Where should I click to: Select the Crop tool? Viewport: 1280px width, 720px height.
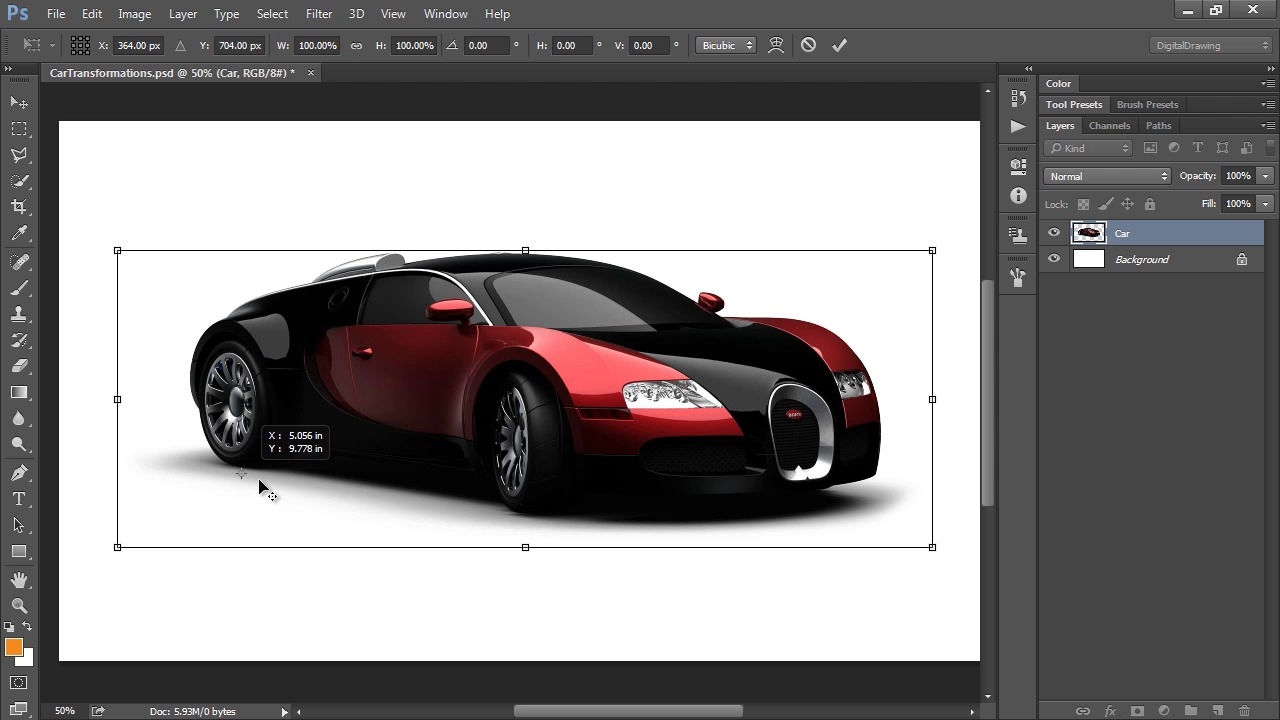[x=19, y=207]
